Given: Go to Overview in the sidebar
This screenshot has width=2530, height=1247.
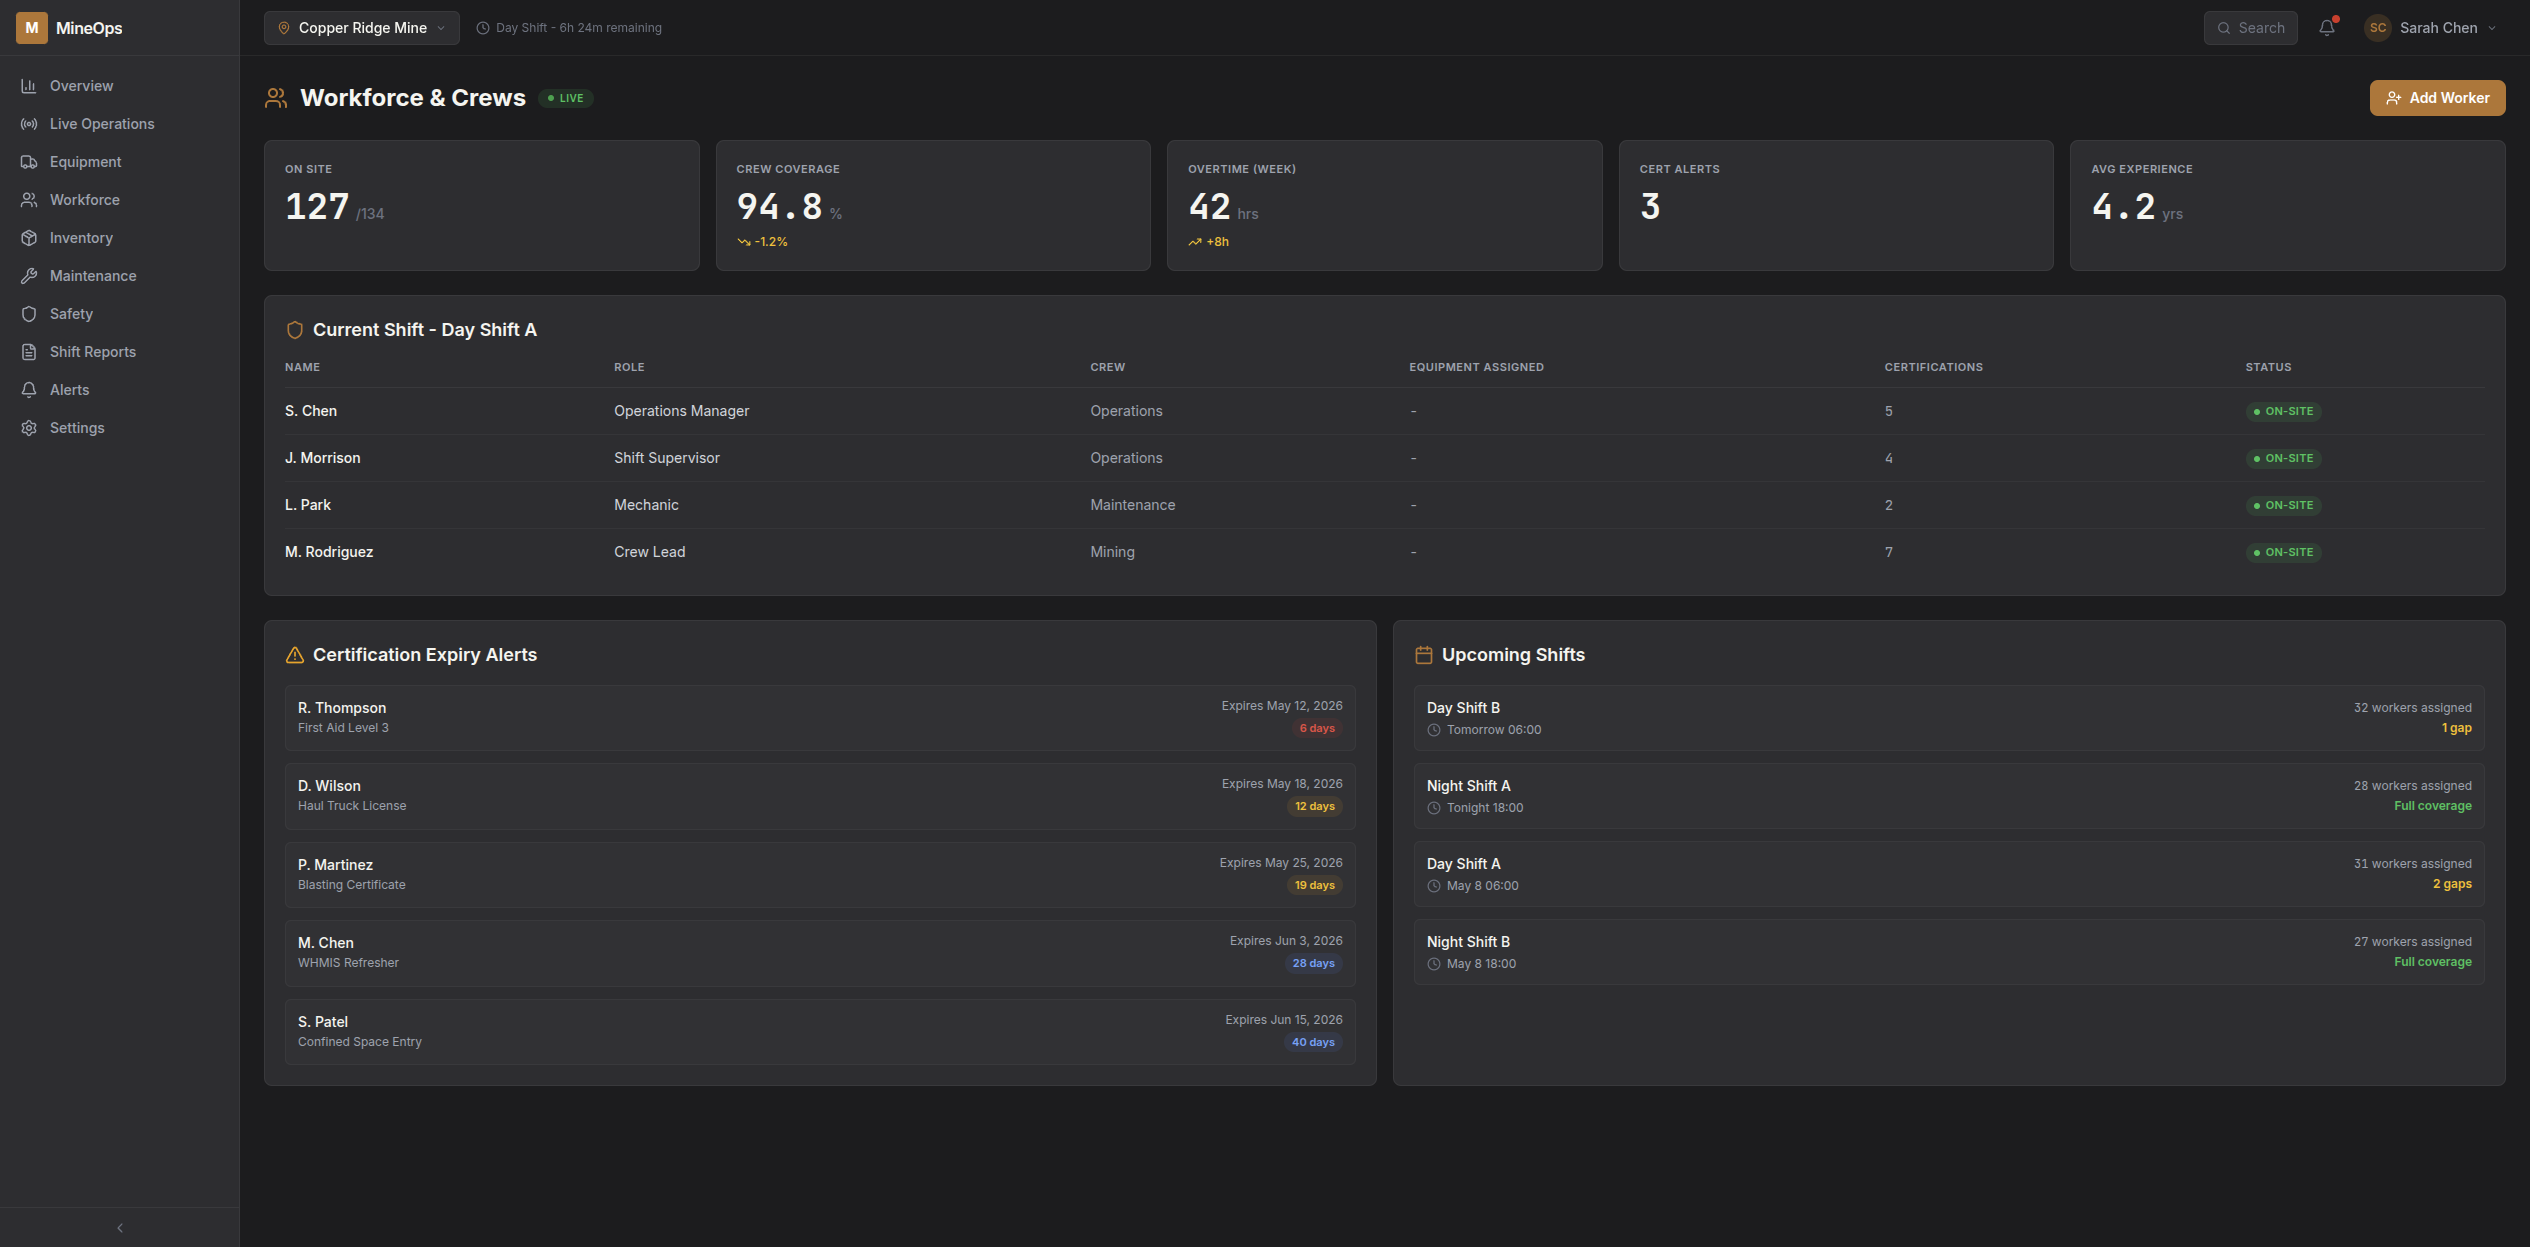Looking at the screenshot, I should [x=120, y=86].
